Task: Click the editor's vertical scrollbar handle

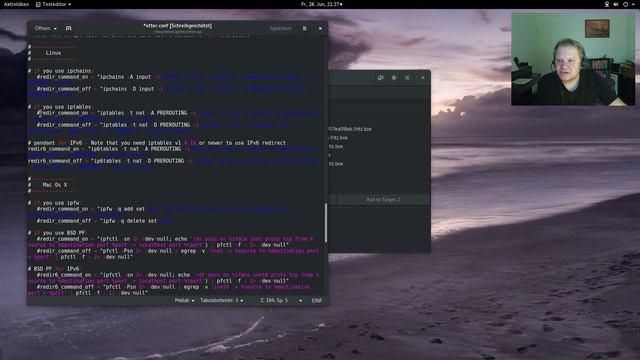Action: (x=325, y=222)
